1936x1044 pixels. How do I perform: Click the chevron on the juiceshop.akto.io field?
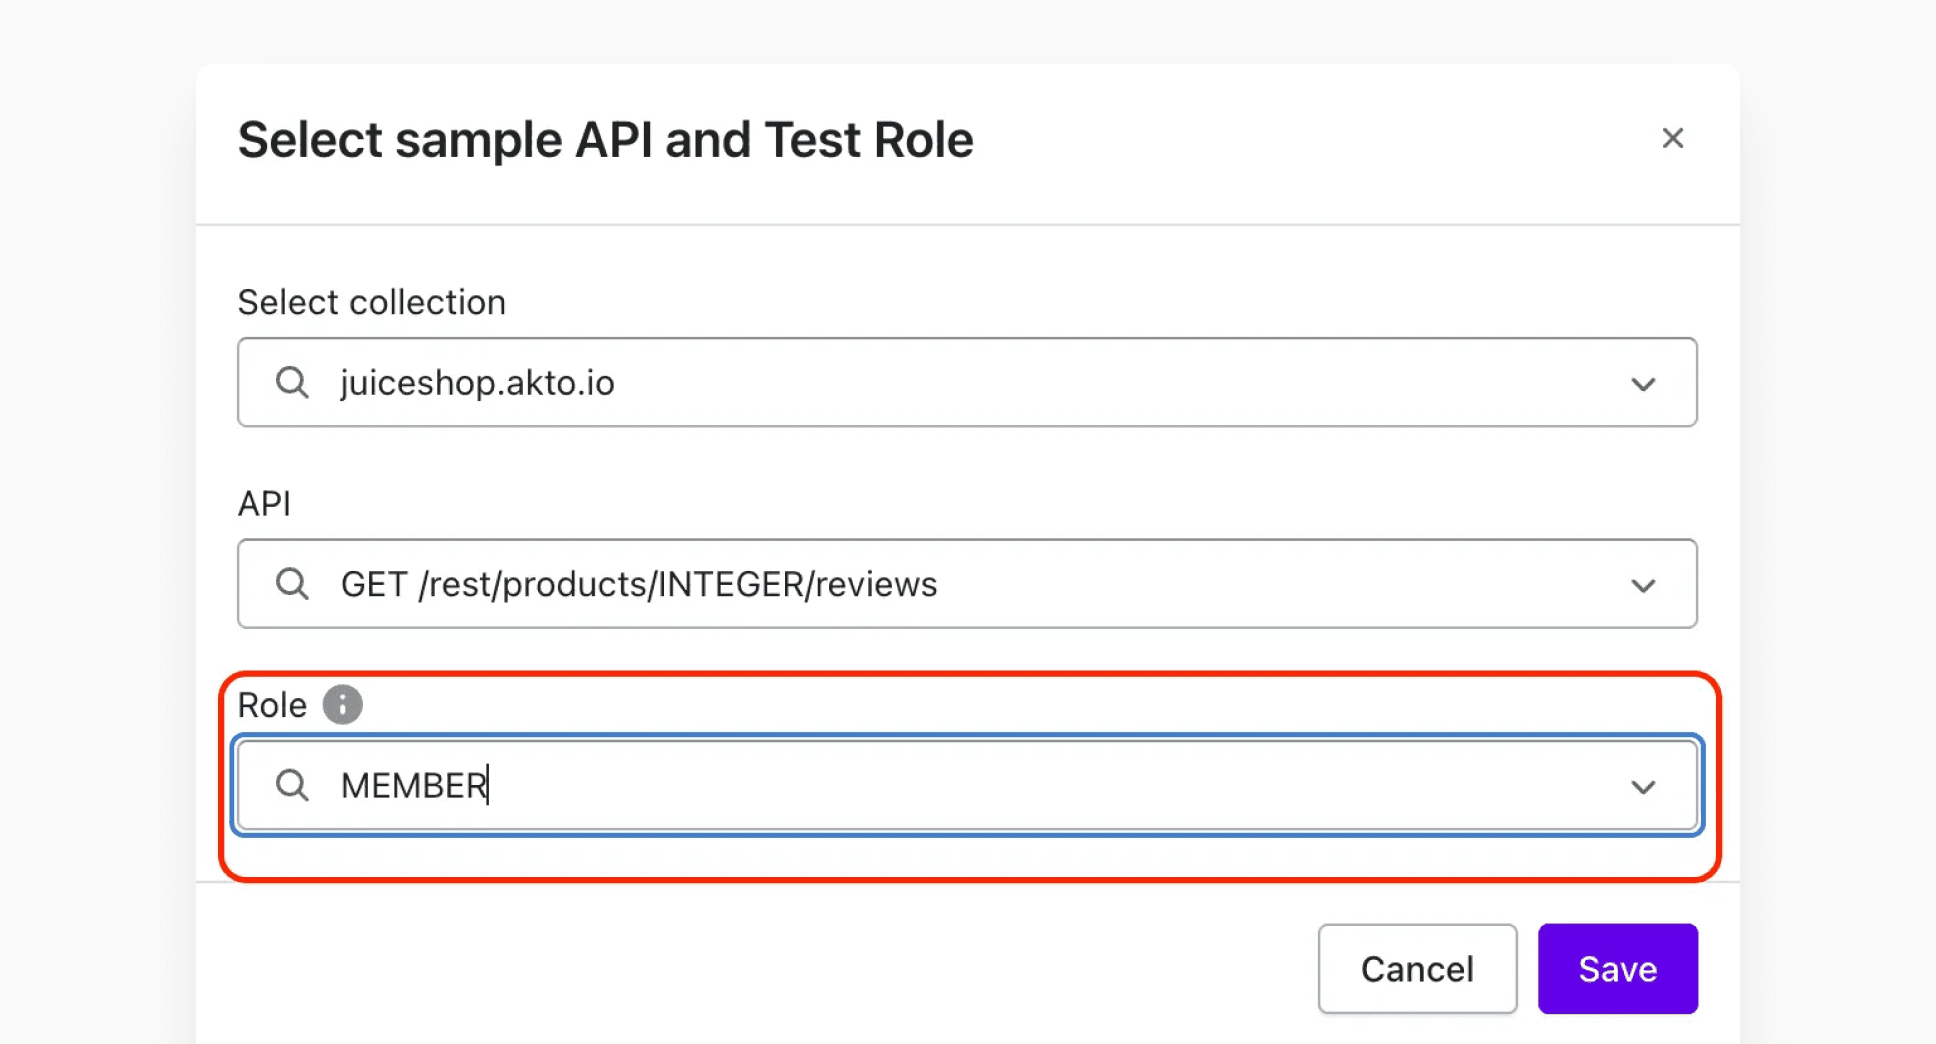1643,382
